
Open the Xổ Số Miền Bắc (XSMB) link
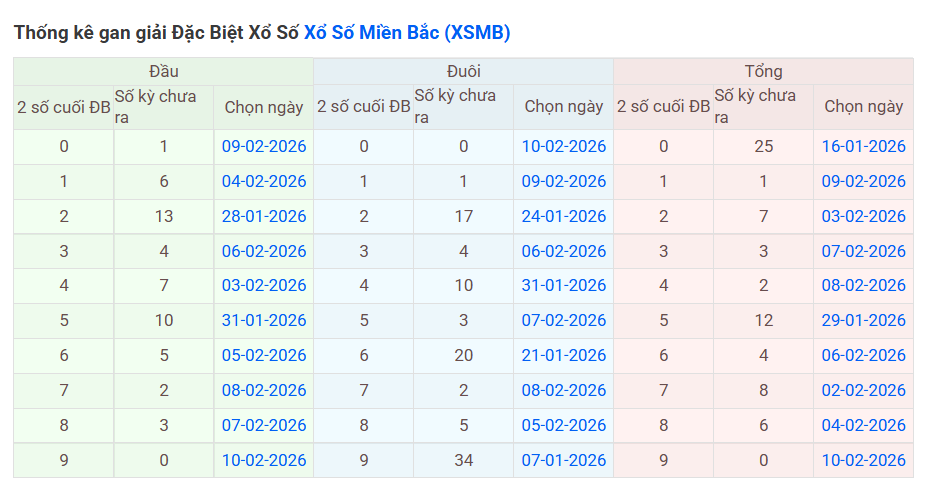406,32
